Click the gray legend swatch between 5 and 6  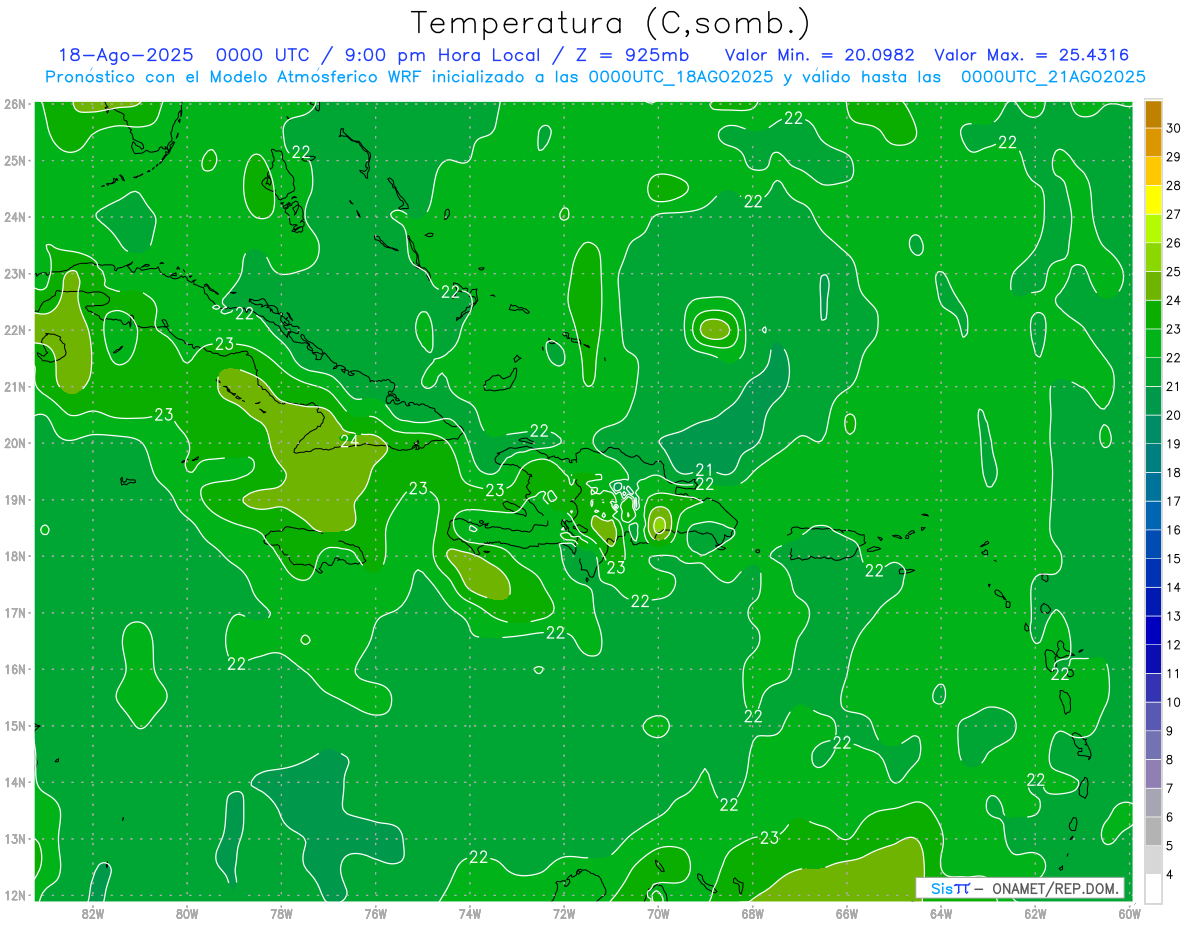pos(1153,832)
